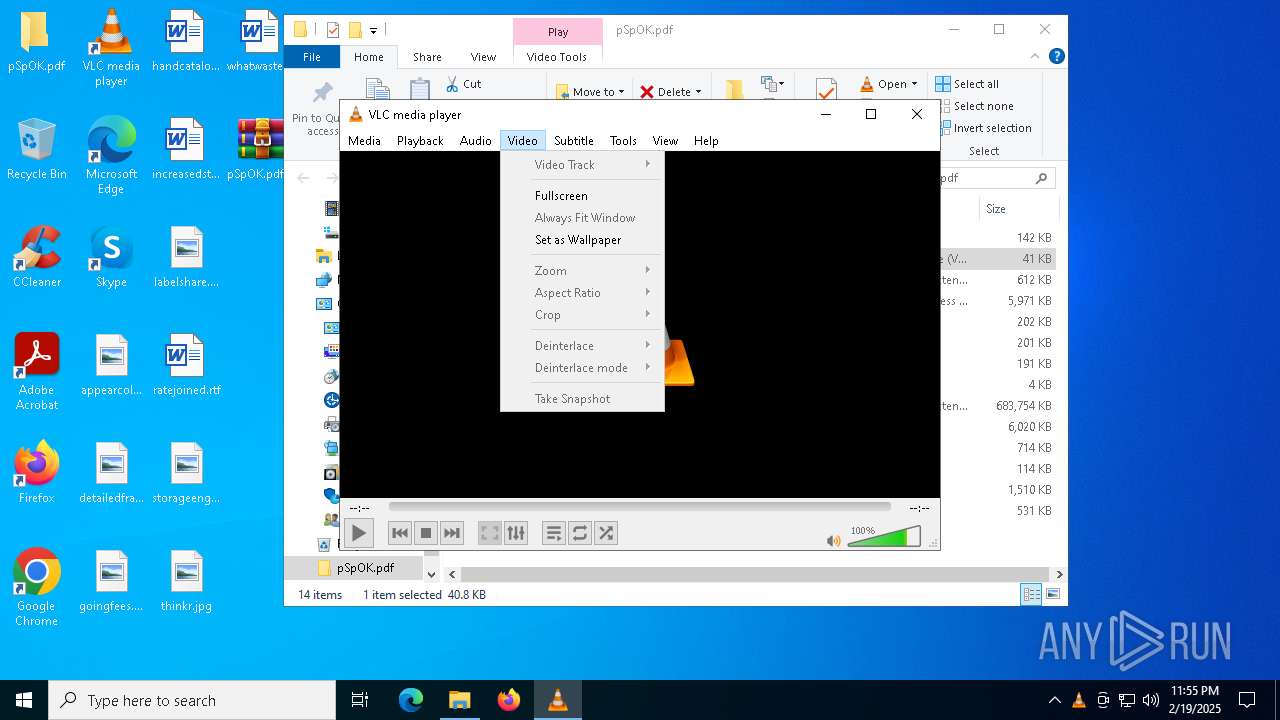The height and width of the screenshot is (720, 1280).
Task: Select Take Snapshot menu entry
Action: pyautogui.click(x=582, y=399)
